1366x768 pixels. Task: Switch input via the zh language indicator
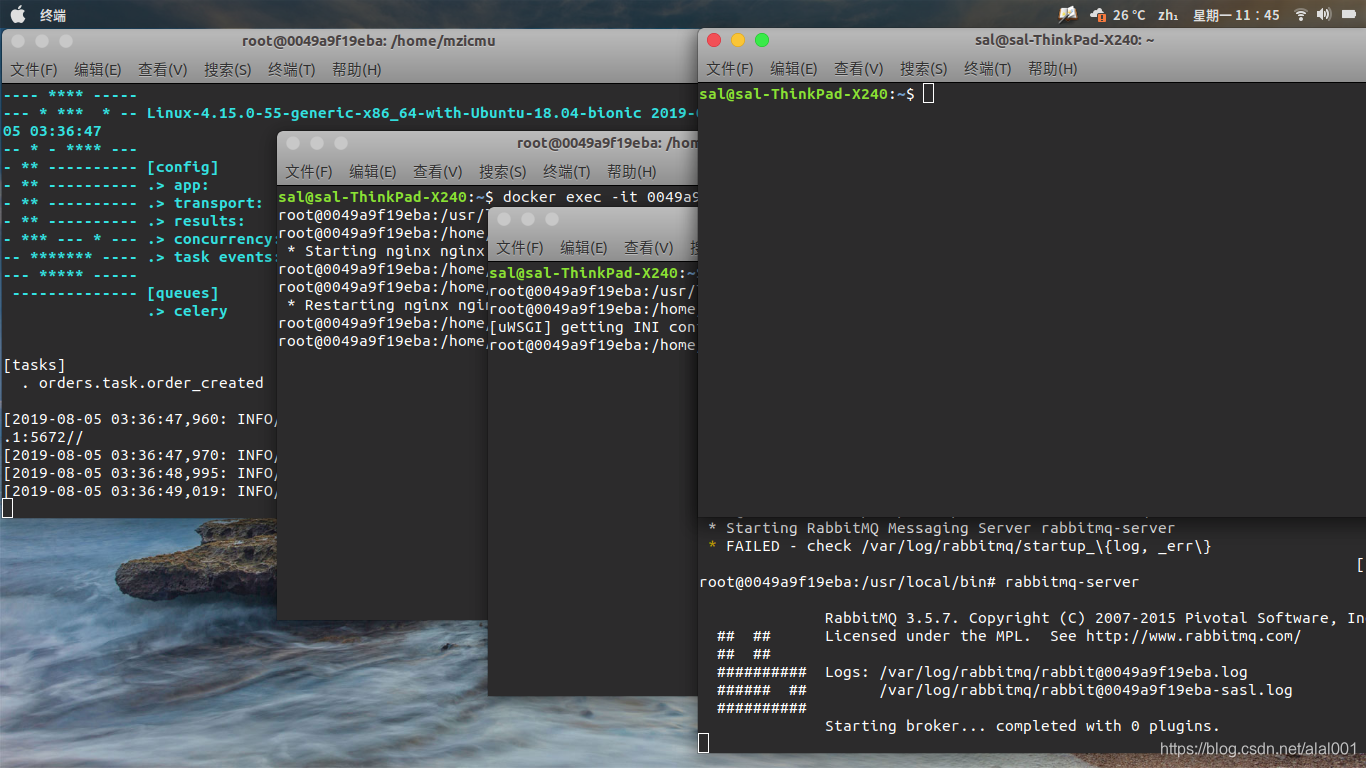[x=1167, y=15]
